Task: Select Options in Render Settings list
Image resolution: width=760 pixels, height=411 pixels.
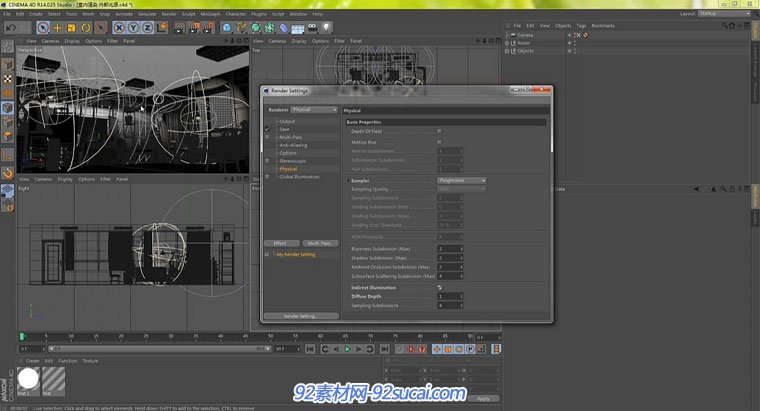Action: point(288,153)
